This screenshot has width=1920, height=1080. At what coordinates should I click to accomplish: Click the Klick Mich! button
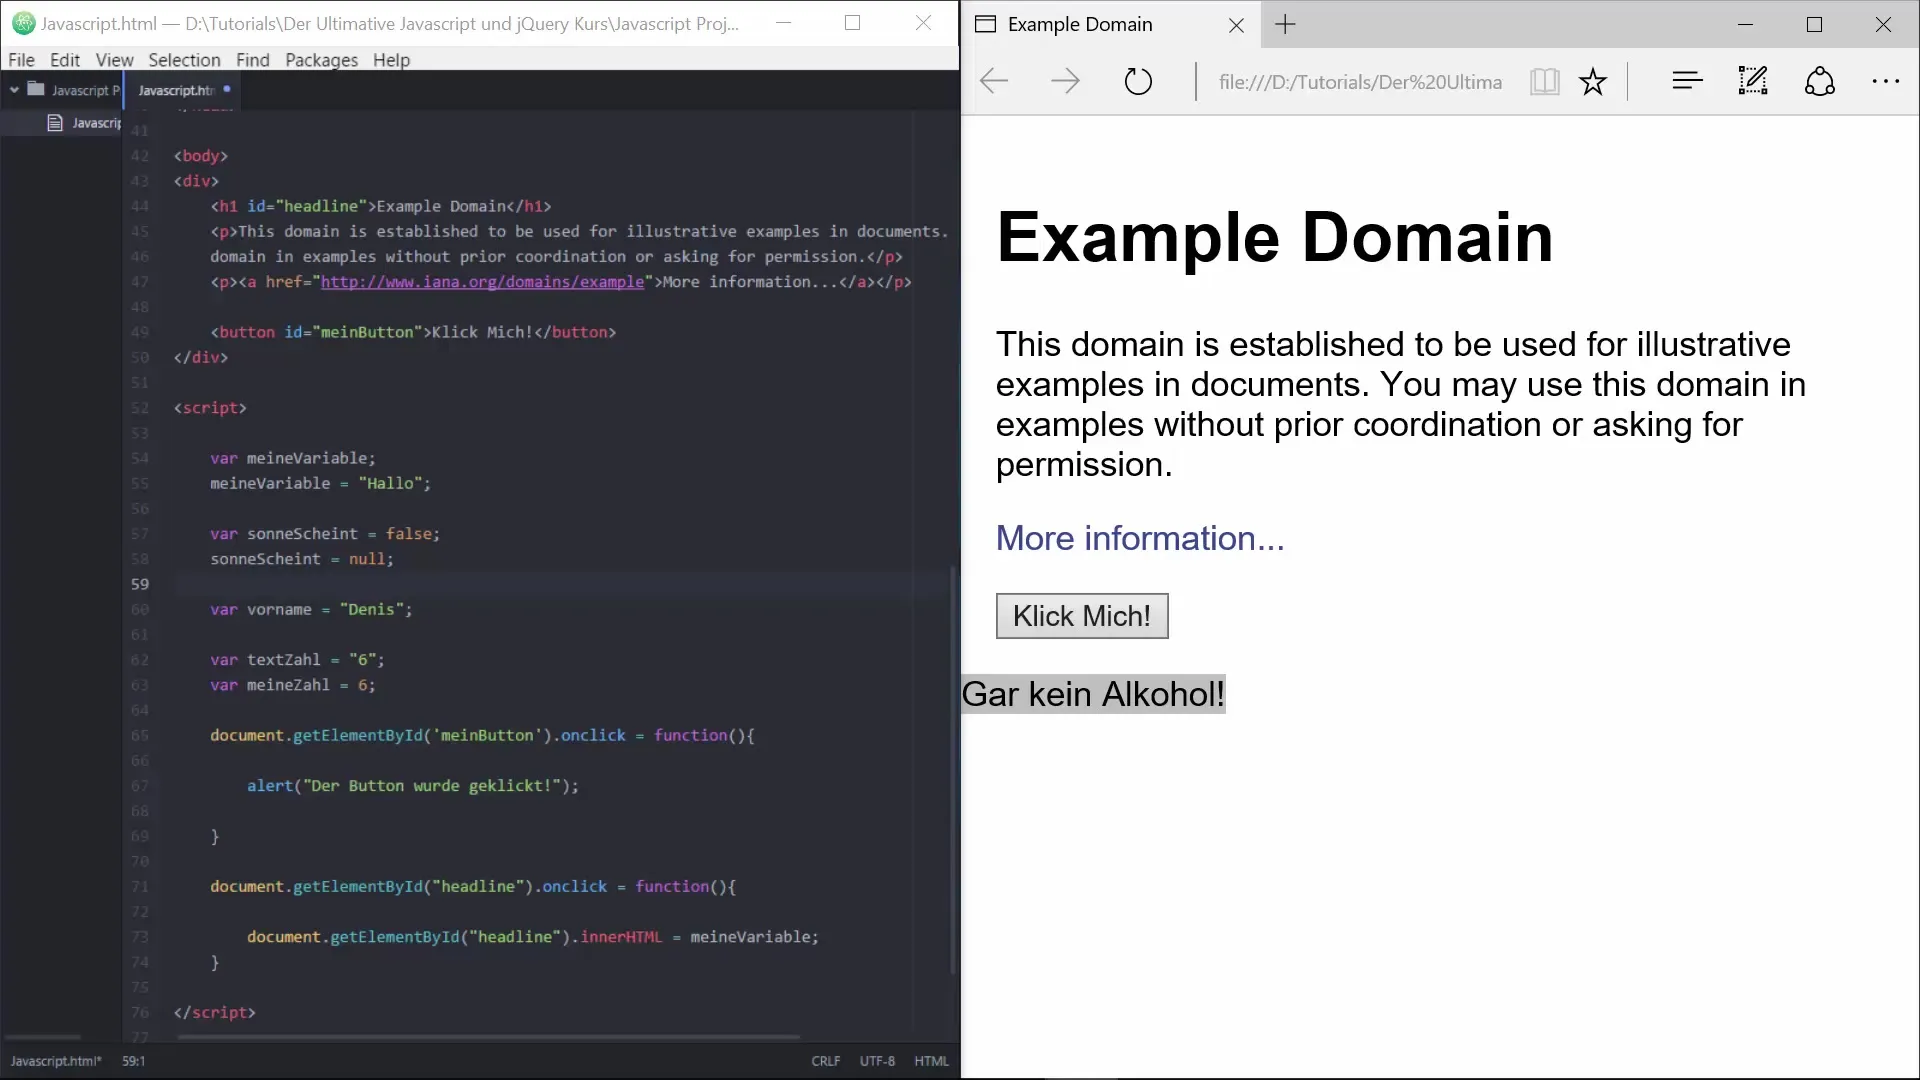[x=1081, y=616]
